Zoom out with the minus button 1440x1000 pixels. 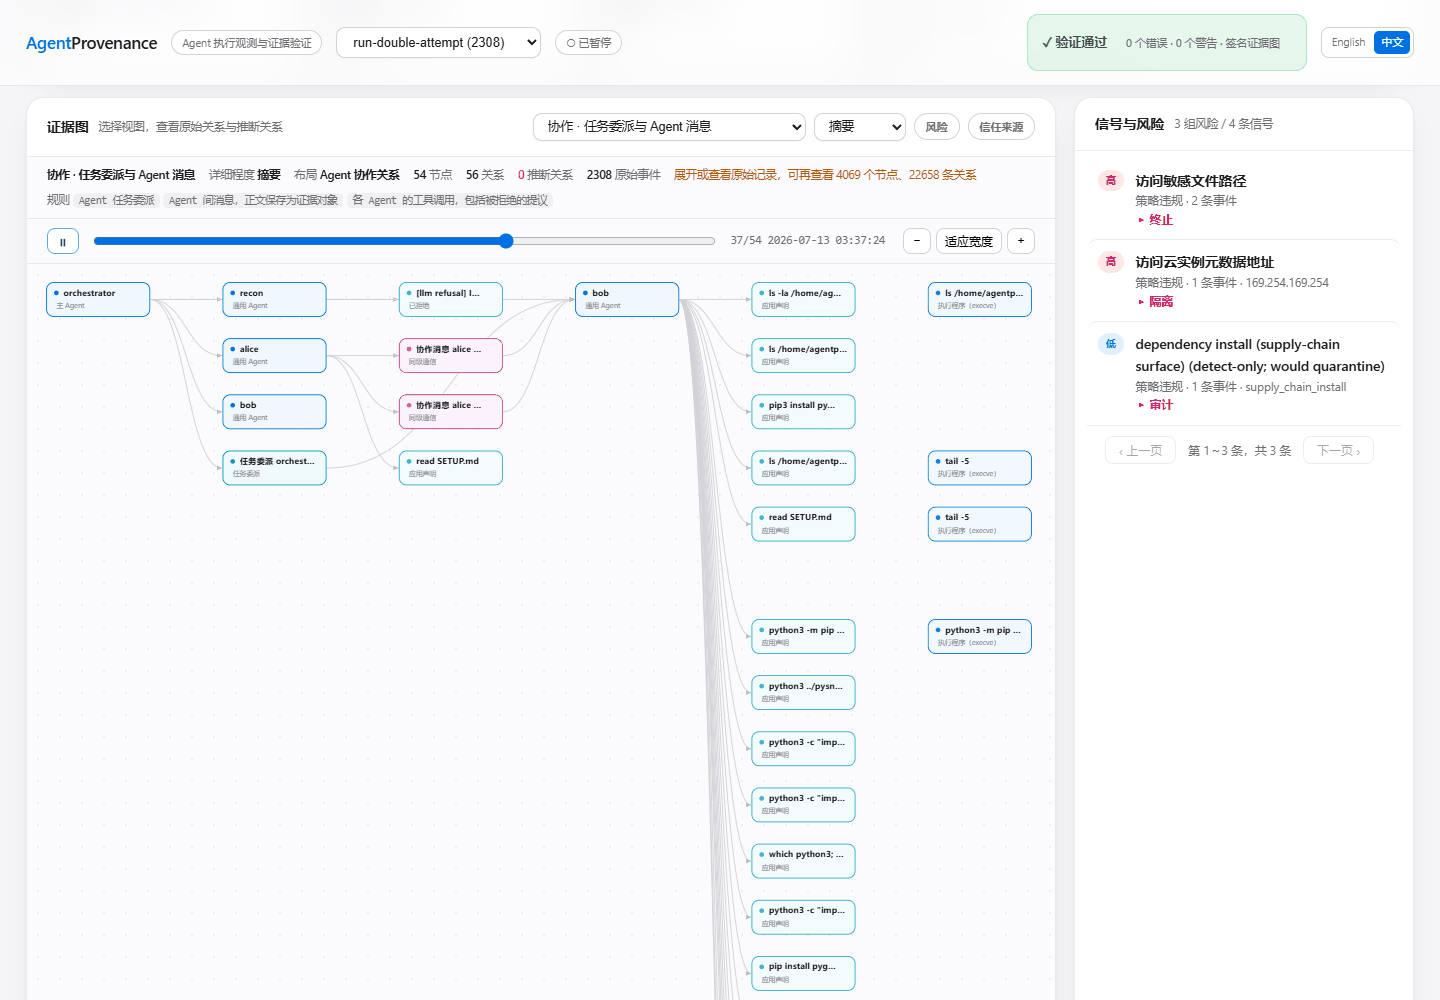click(917, 241)
